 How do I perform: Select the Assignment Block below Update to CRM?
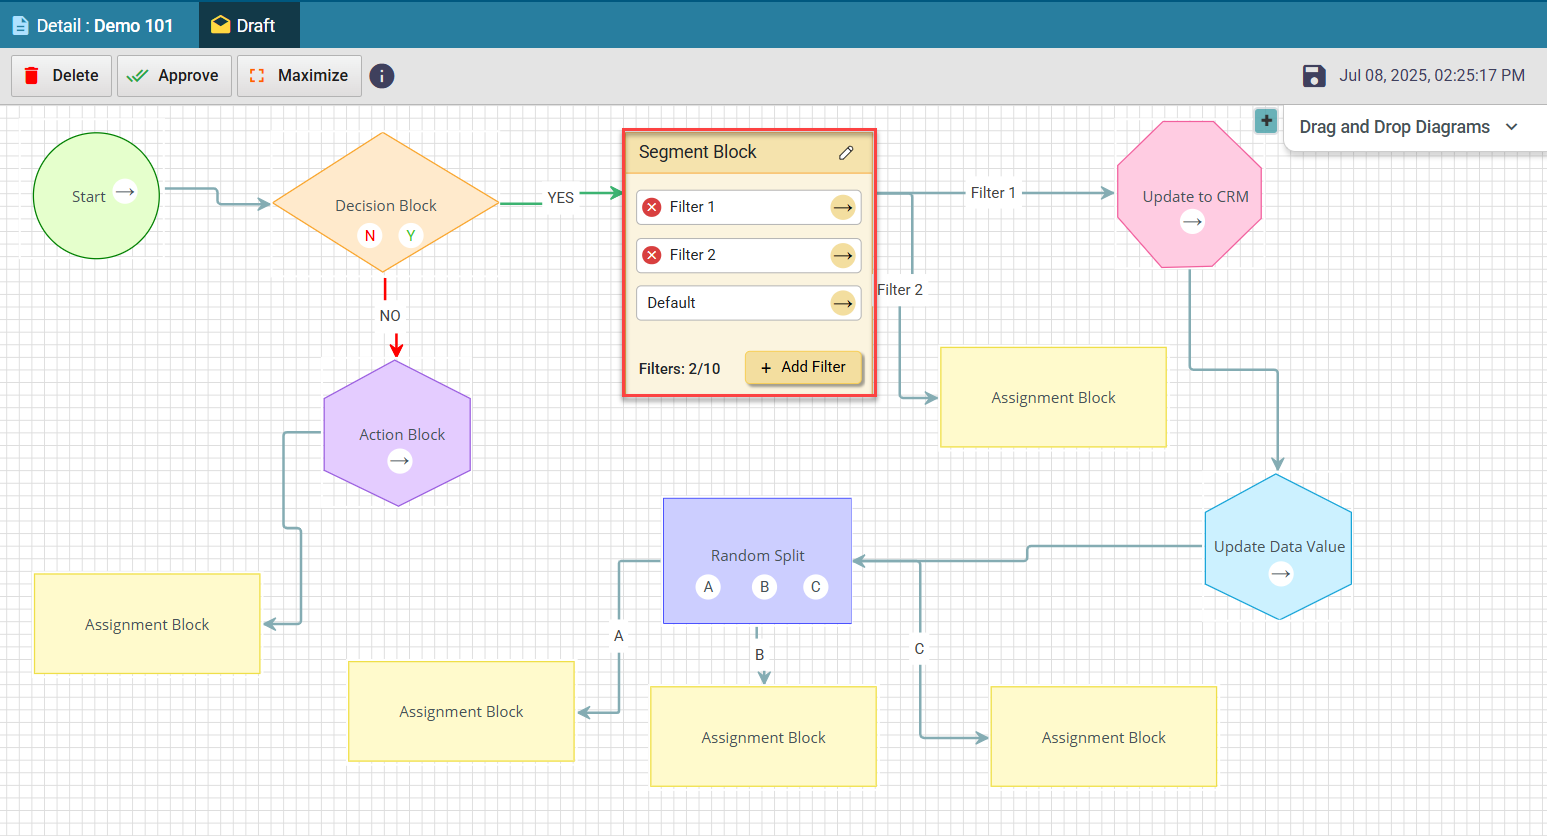pyautogui.click(x=1053, y=397)
